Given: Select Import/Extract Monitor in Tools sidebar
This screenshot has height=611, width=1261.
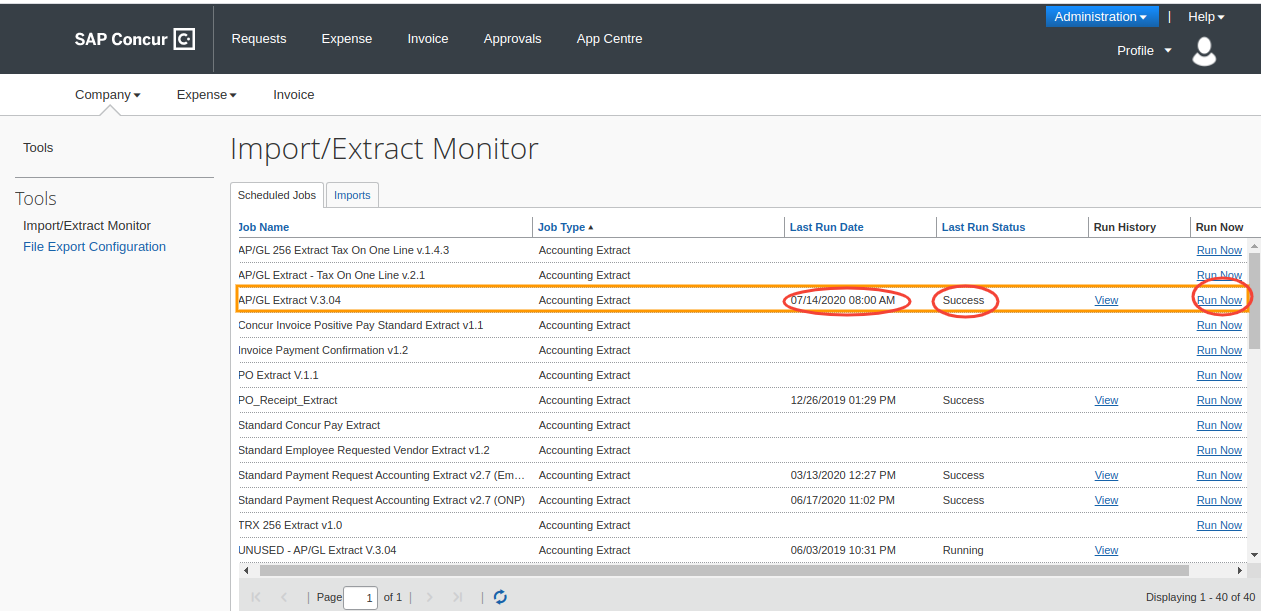Looking at the screenshot, I should (87, 226).
